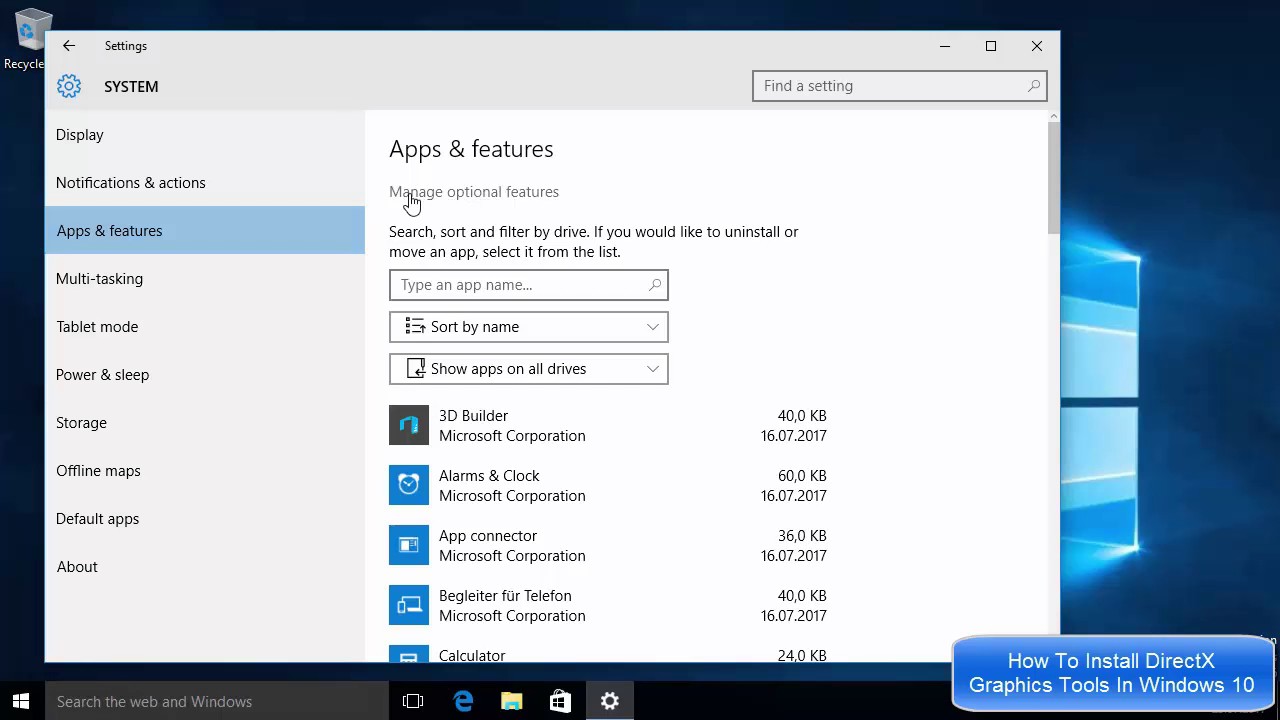Open the 3D Builder app icon
This screenshot has width=1280, height=720.
pos(409,426)
